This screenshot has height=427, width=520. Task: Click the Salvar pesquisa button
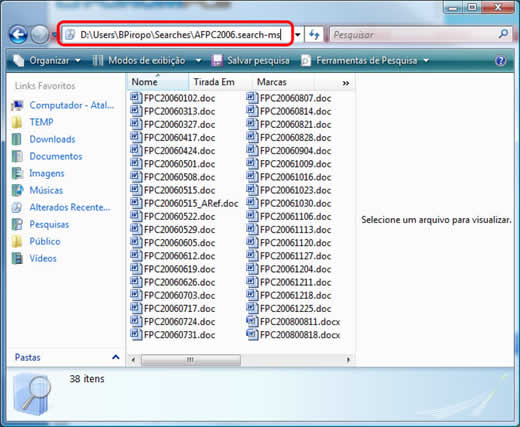(x=251, y=61)
